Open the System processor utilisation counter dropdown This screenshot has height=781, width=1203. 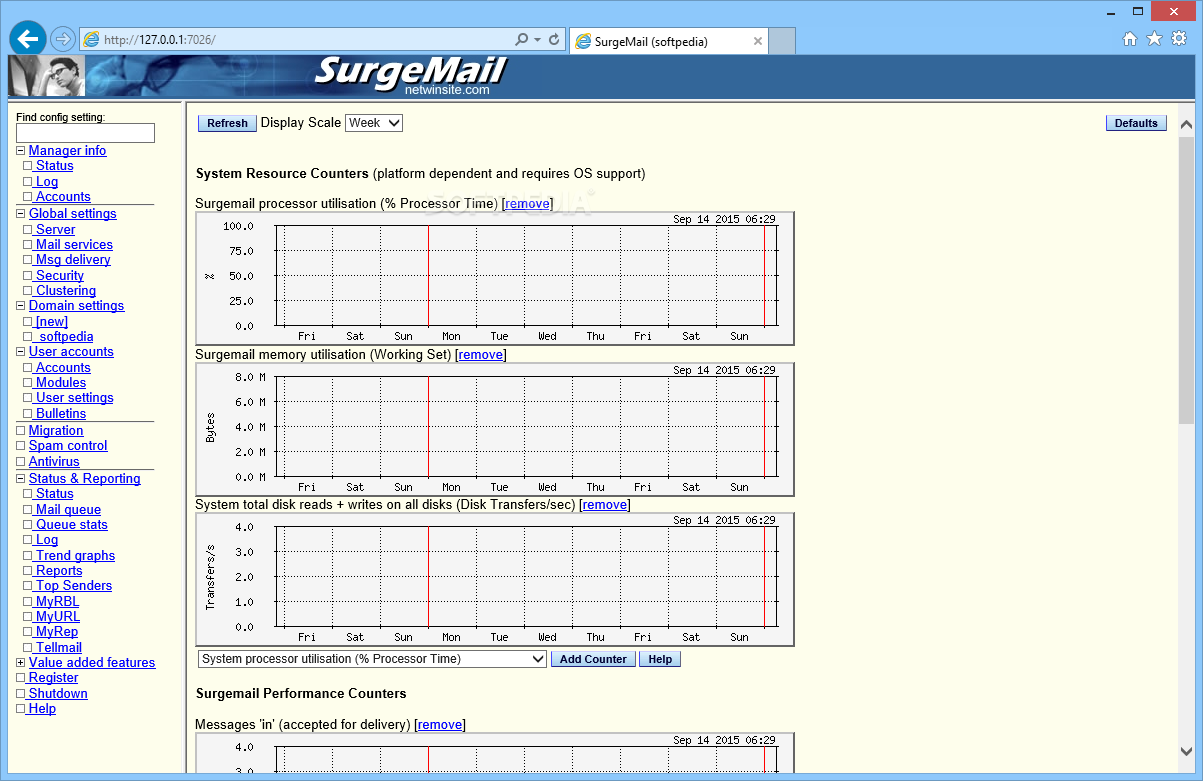372,659
